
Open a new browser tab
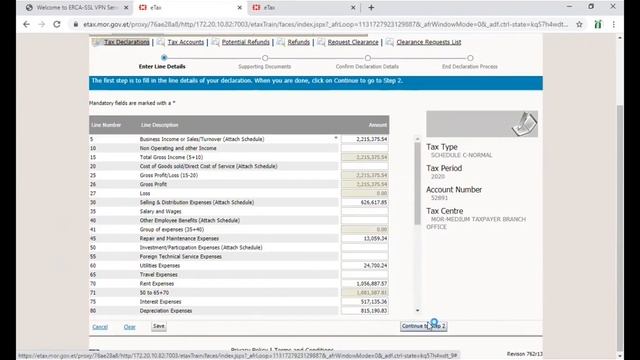pyautogui.click(x=371, y=7)
